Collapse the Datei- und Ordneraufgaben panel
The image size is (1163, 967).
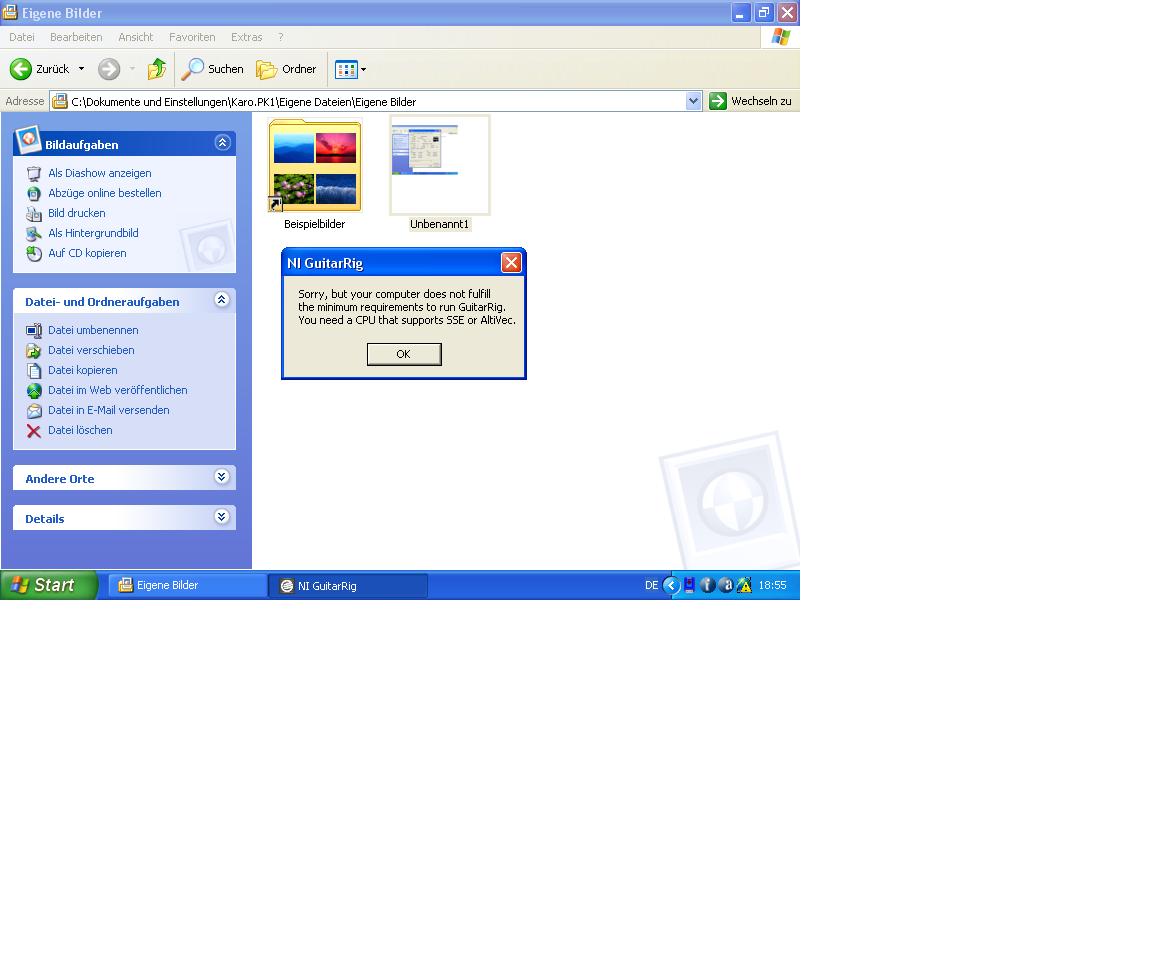(222, 300)
